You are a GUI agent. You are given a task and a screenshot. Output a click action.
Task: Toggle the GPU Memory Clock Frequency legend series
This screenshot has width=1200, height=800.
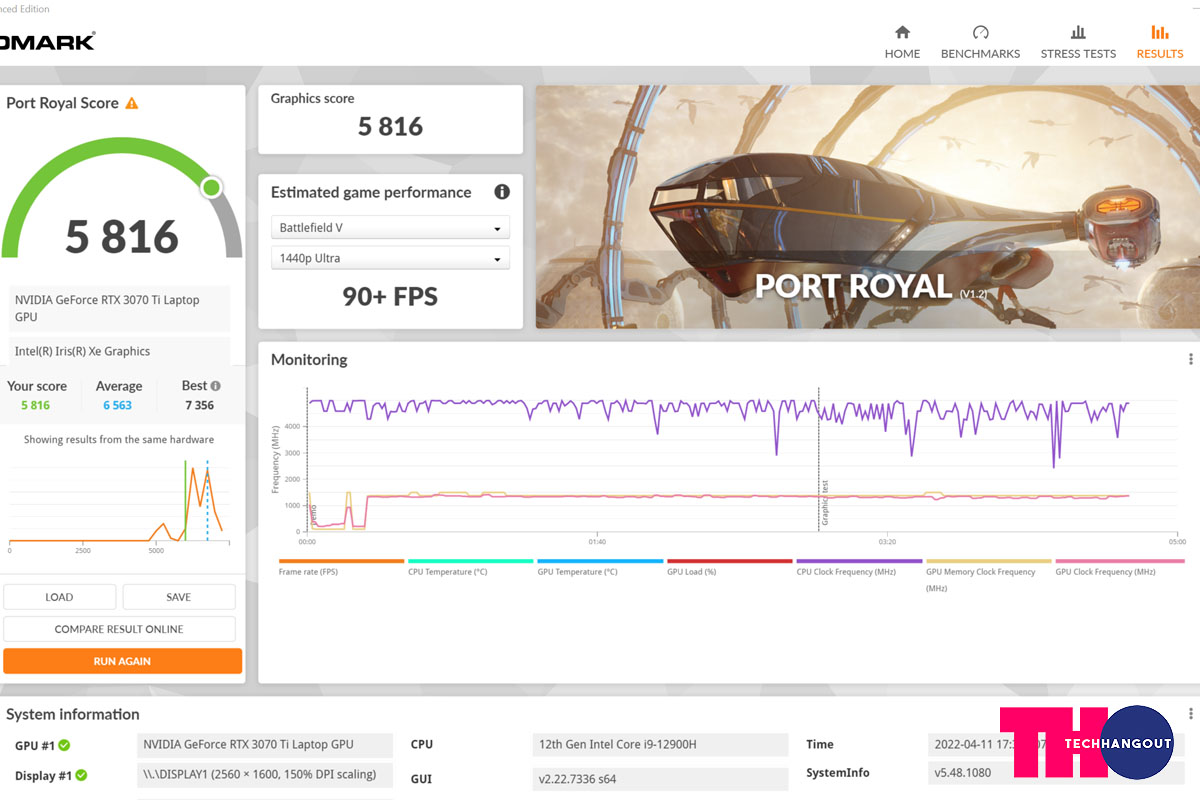point(988,575)
